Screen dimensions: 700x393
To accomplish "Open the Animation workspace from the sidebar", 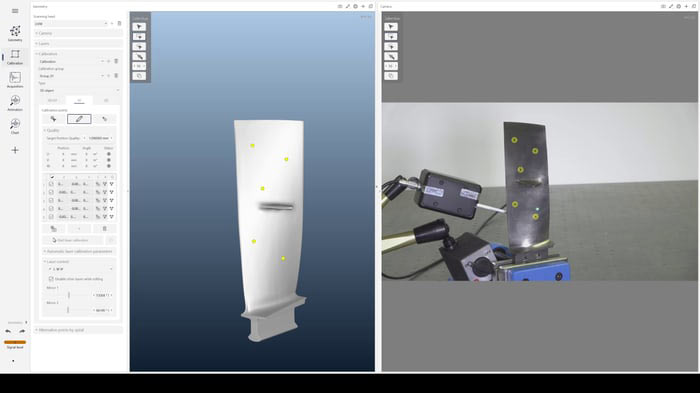I will (x=15, y=103).
